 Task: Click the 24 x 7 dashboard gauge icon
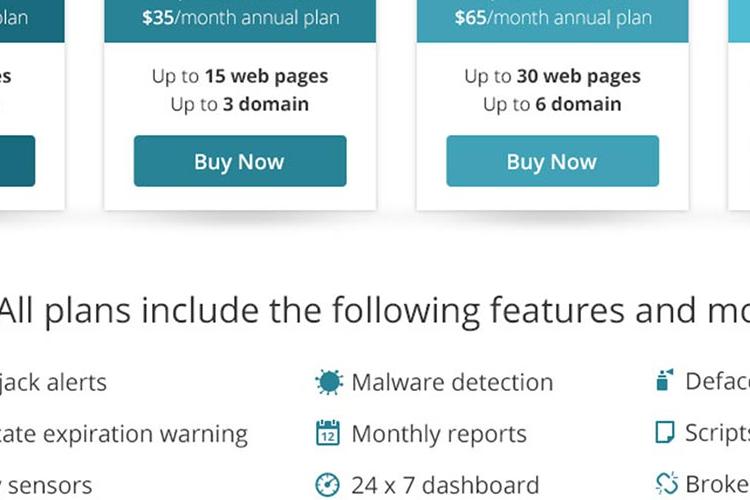[x=328, y=485]
